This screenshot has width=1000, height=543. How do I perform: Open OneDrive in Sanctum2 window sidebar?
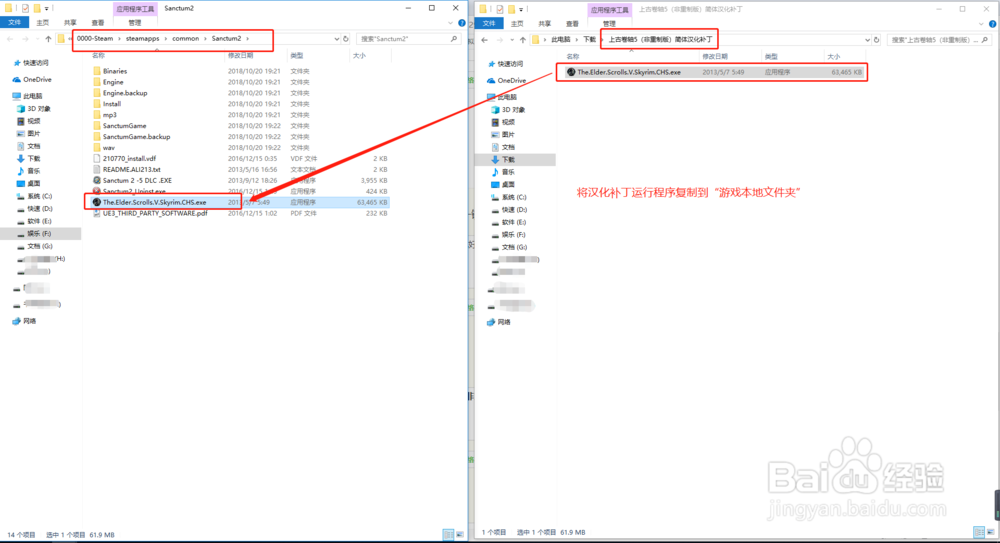coord(37,80)
